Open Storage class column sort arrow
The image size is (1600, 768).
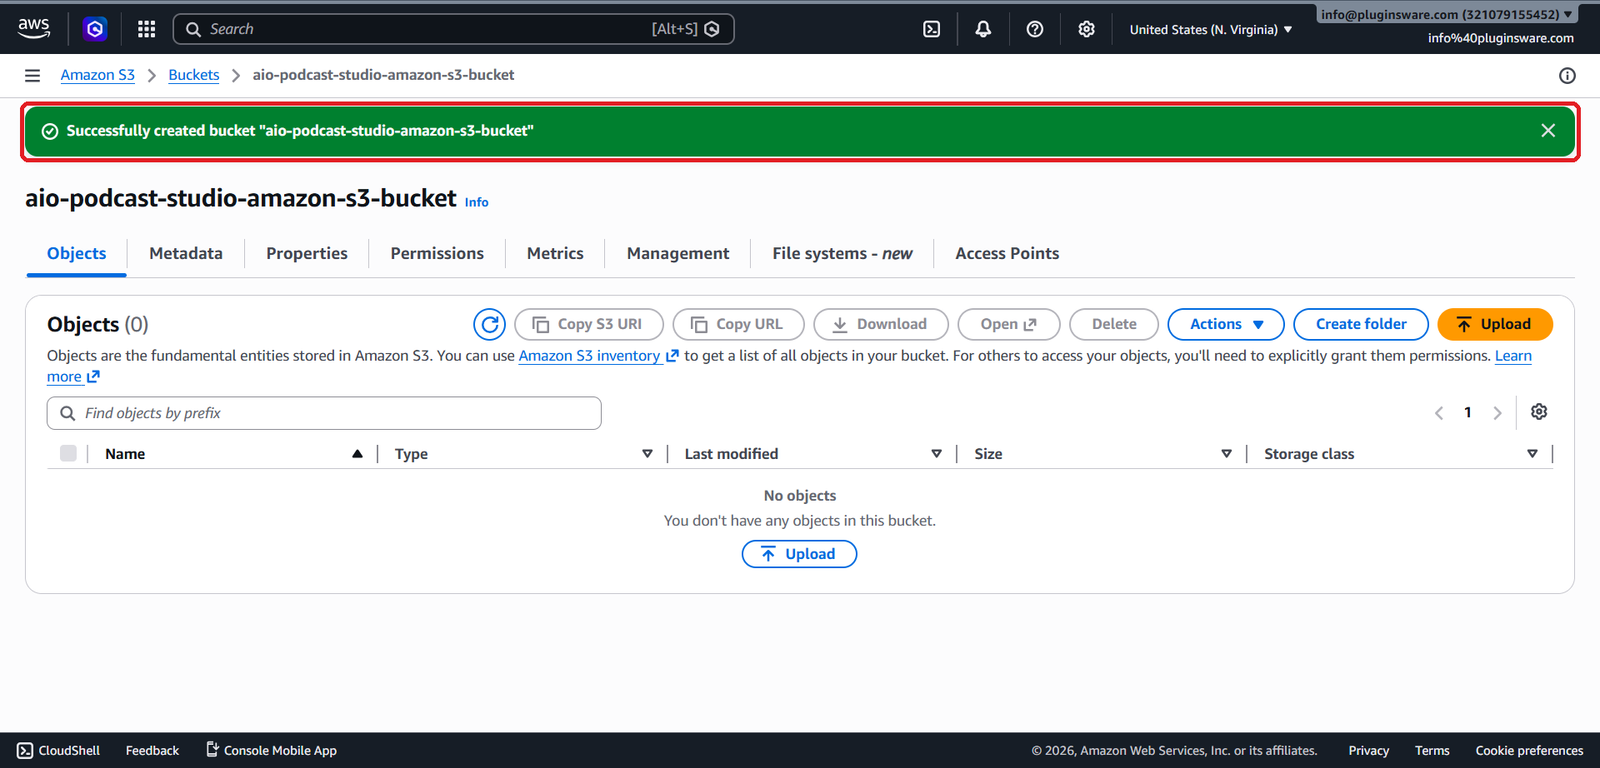tap(1532, 454)
